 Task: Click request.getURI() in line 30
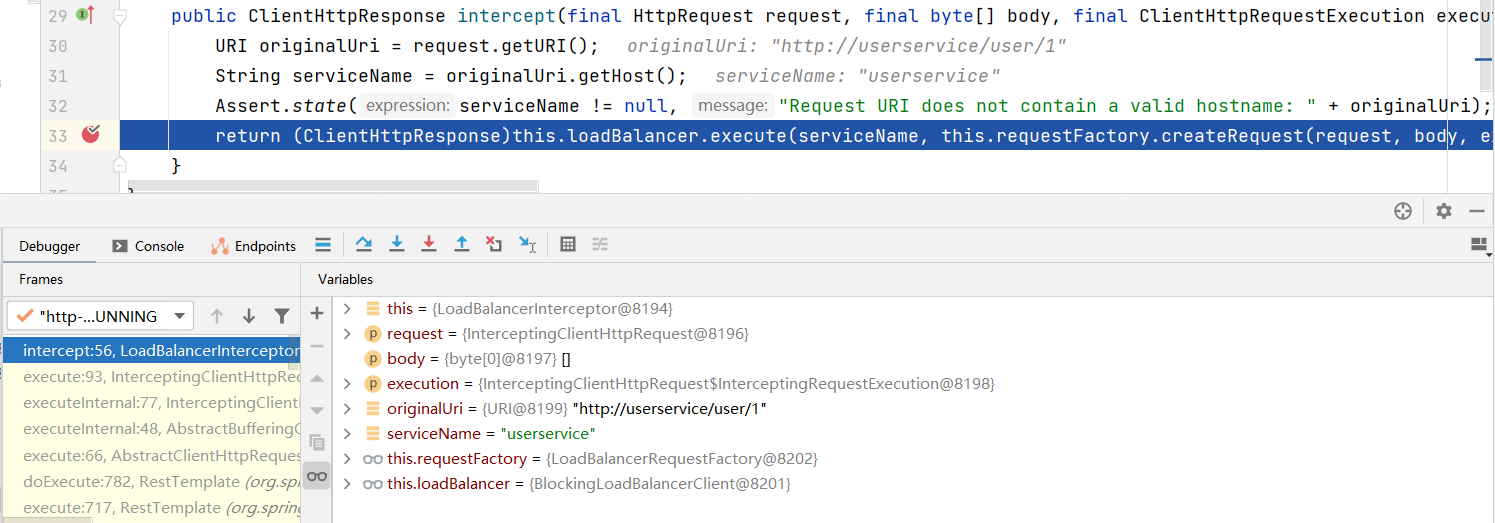tap(506, 46)
